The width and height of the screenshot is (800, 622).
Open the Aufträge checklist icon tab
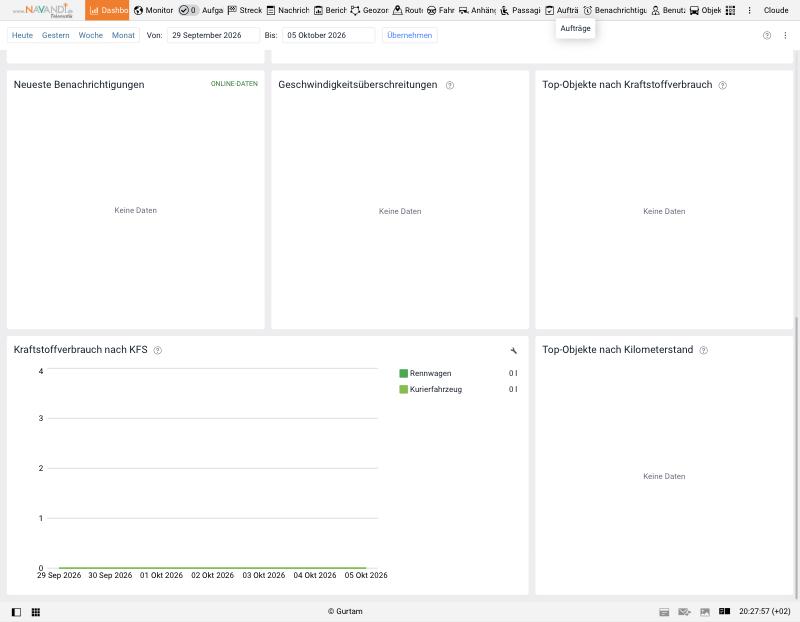562,10
